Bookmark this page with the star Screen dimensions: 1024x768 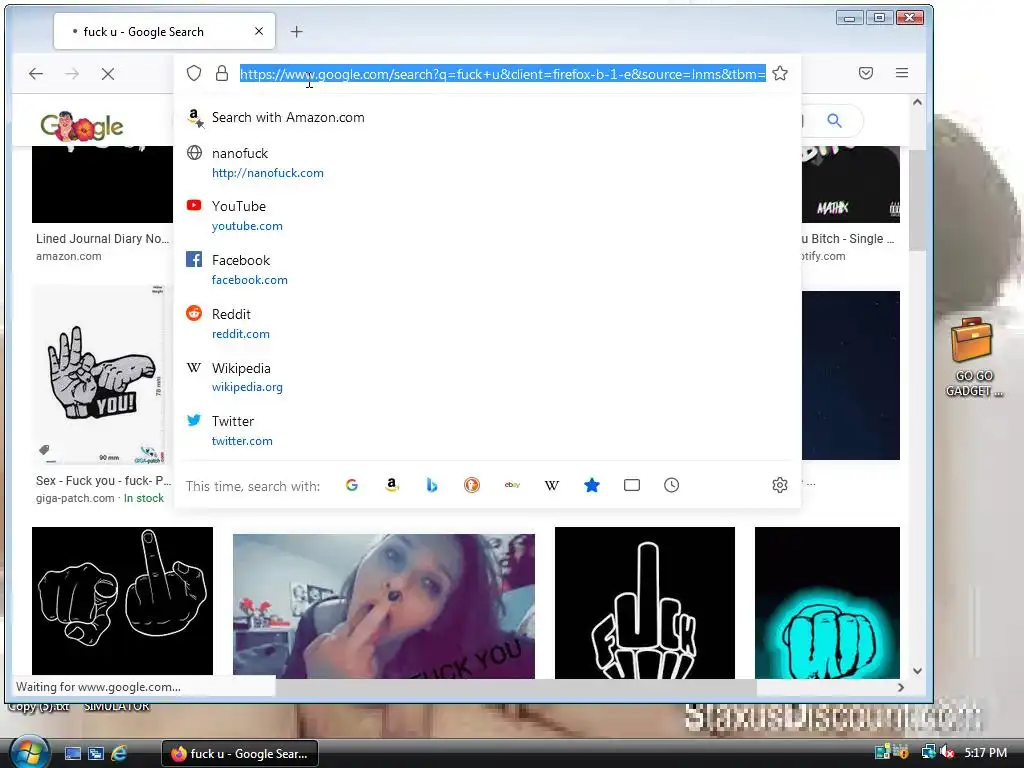[x=780, y=73]
